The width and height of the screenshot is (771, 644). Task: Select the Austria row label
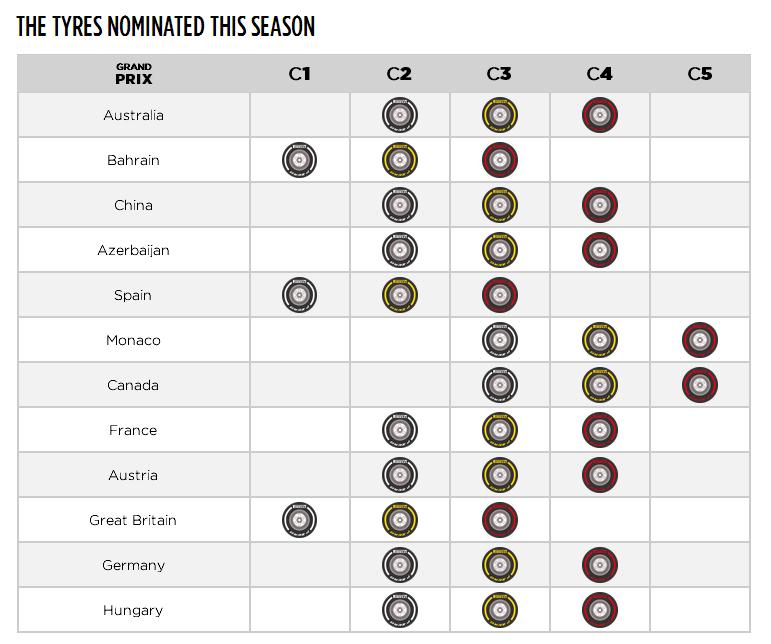(x=133, y=476)
